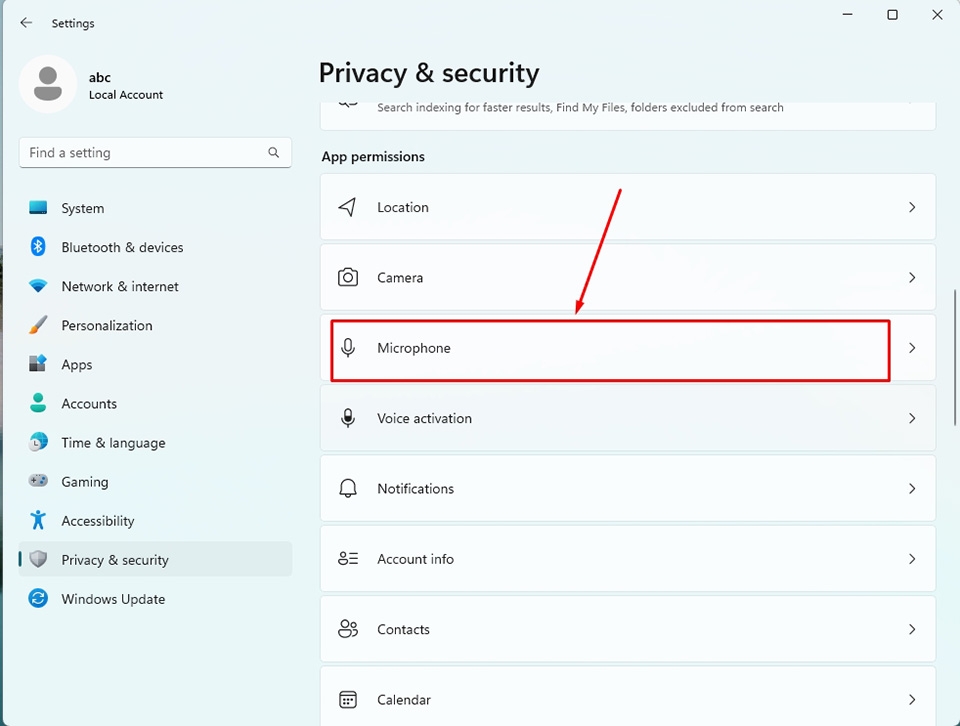Open Windows Update page
Viewport: 960px width, 726px height.
[156, 599]
